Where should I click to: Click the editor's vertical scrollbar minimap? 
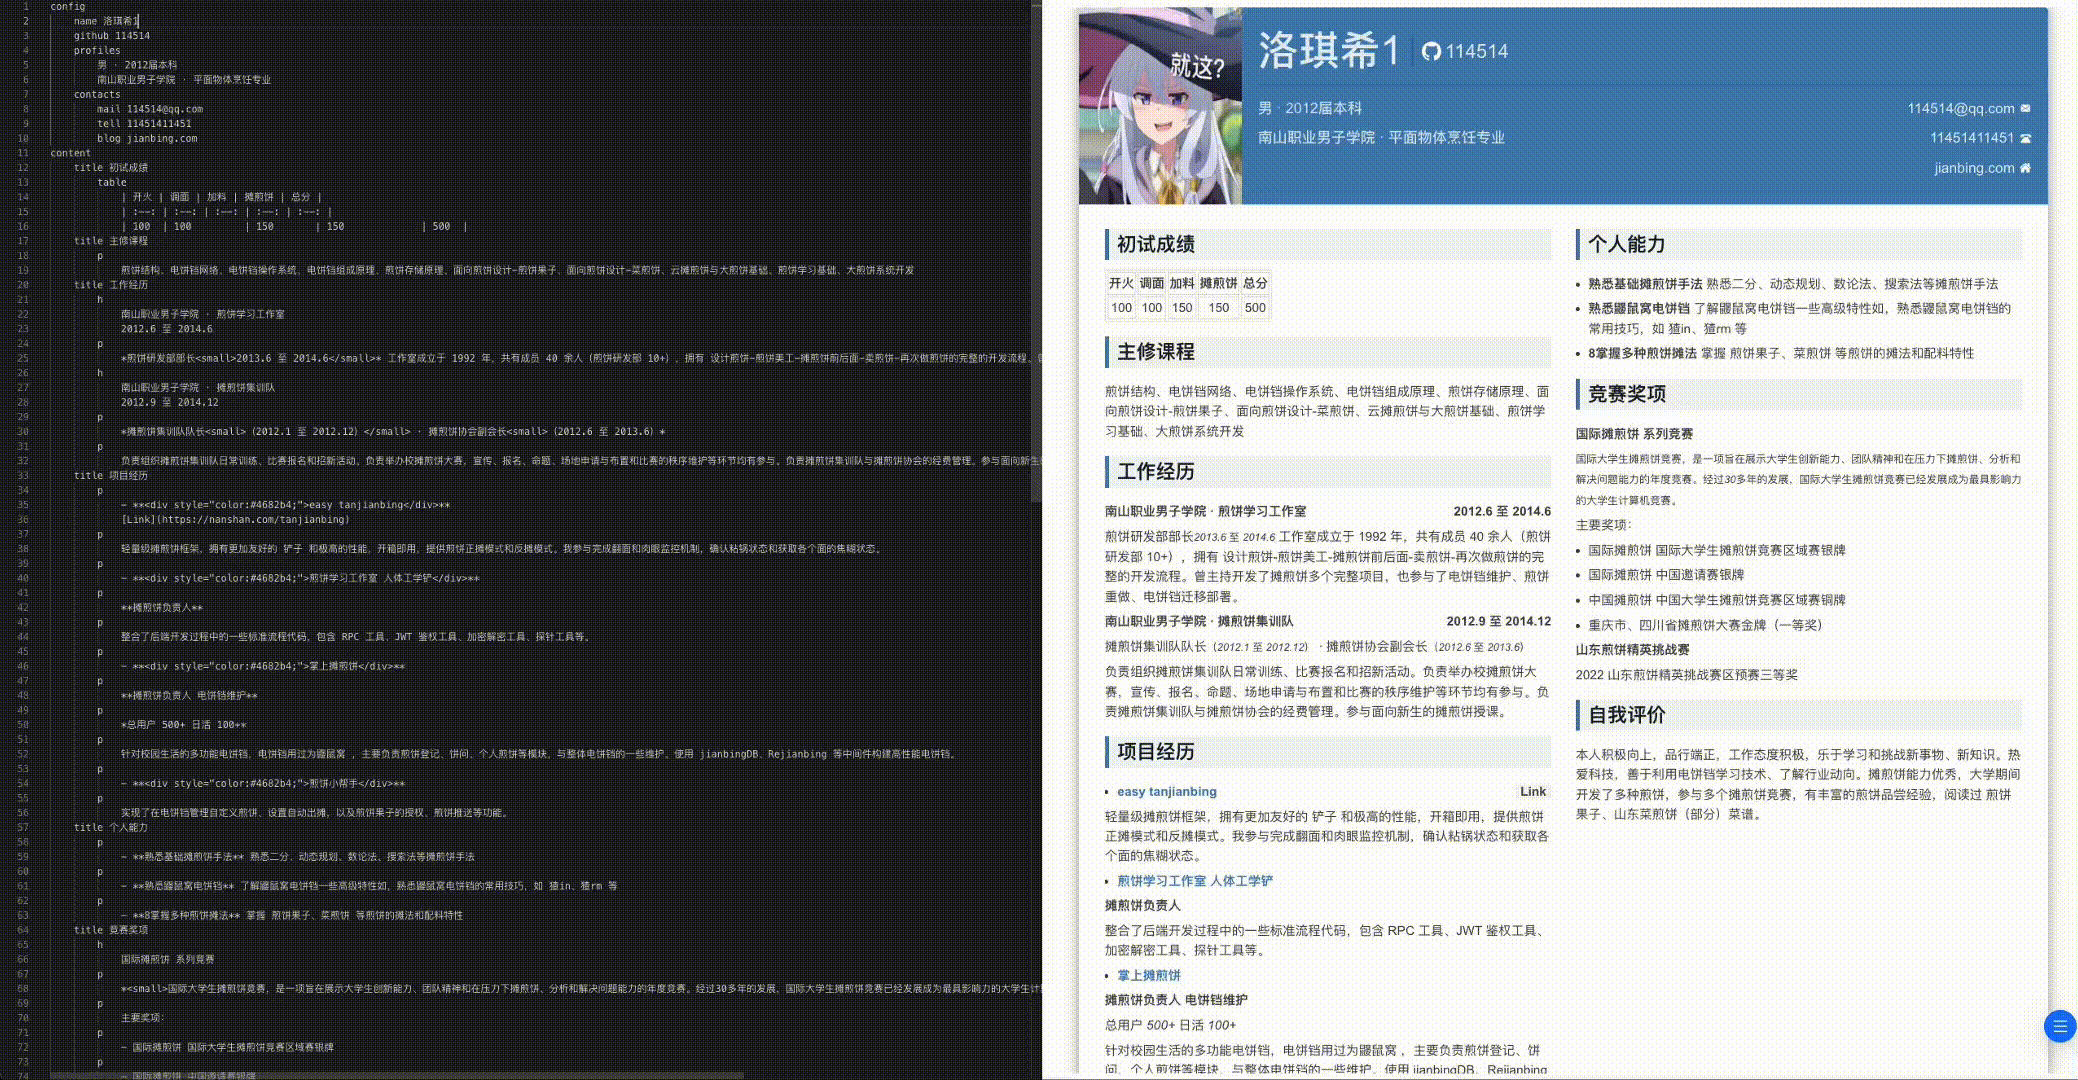click(1035, 250)
